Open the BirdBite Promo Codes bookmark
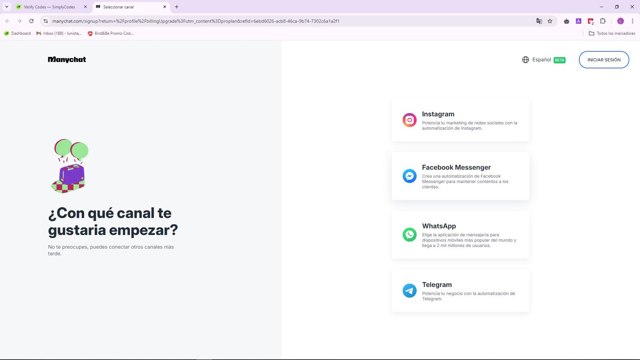 111,33
